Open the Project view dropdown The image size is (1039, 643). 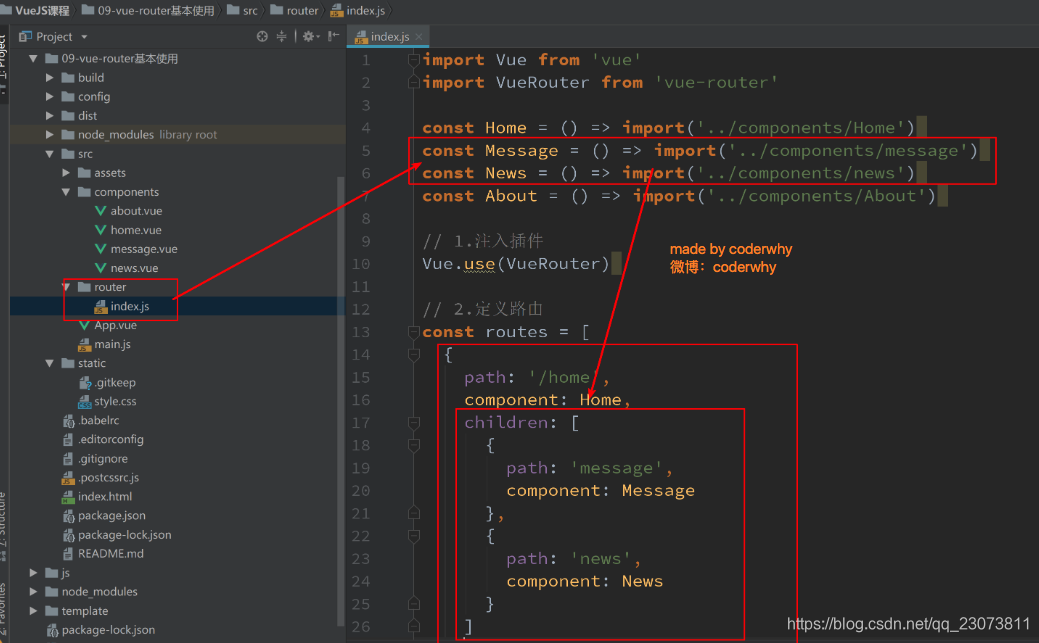point(84,37)
